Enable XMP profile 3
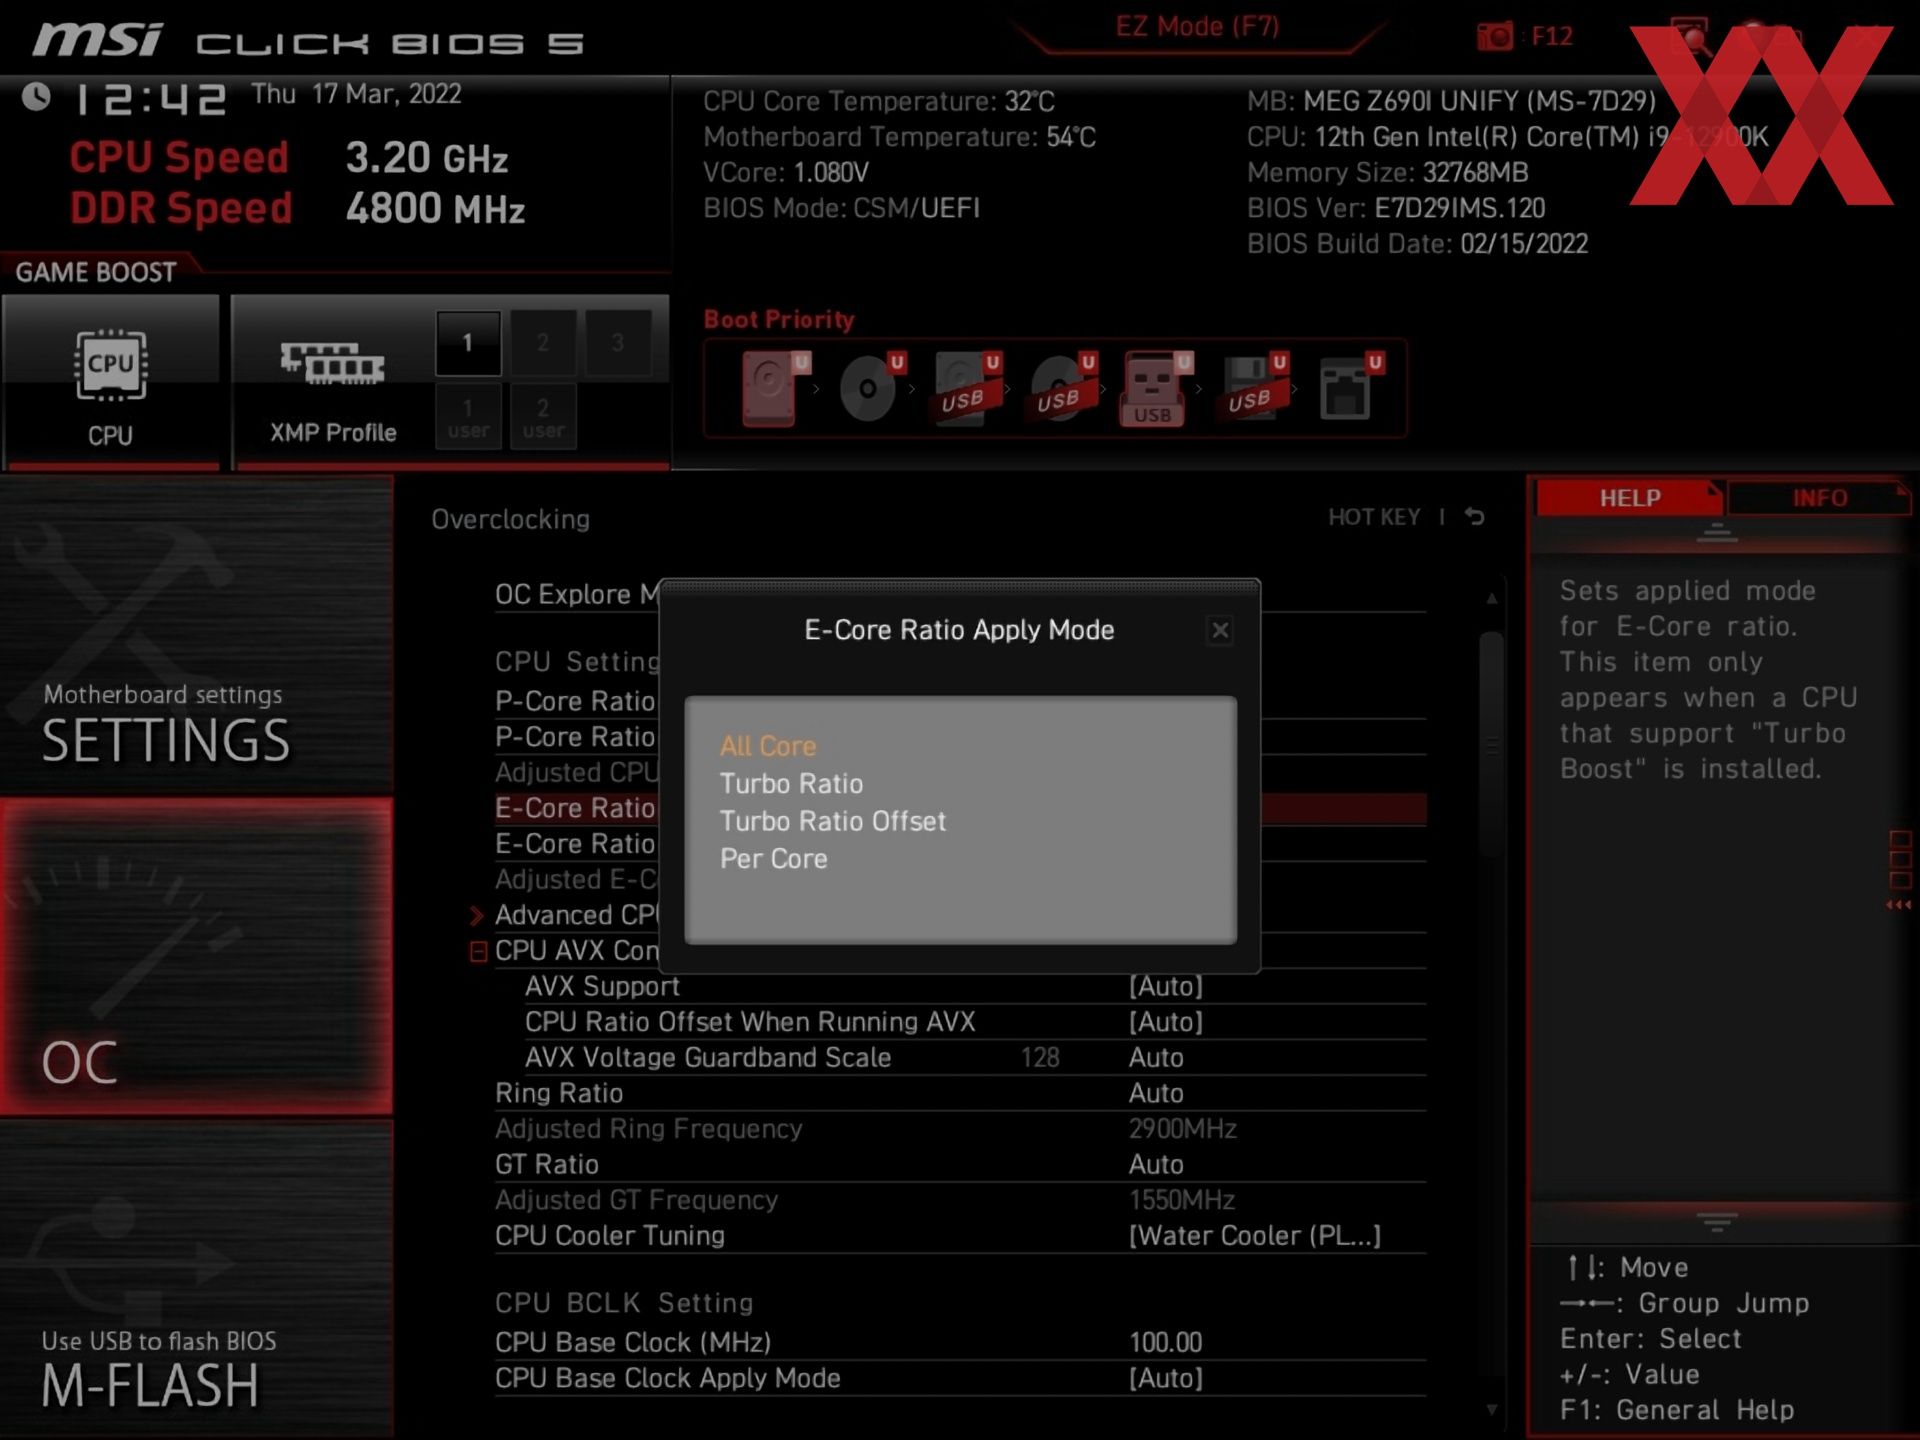Image resolution: width=1920 pixels, height=1440 pixels. pyautogui.click(x=618, y=343)
